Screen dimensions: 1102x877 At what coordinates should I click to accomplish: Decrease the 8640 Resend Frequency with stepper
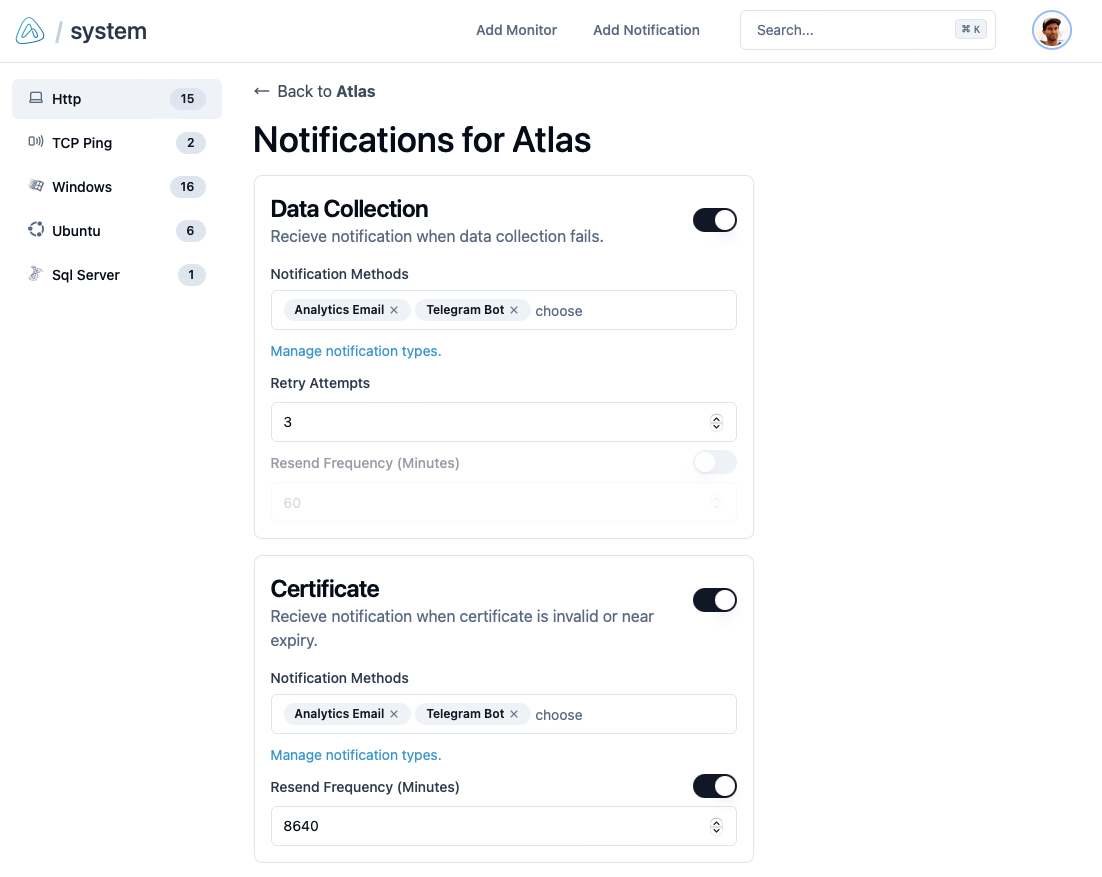tap(716, 830)
